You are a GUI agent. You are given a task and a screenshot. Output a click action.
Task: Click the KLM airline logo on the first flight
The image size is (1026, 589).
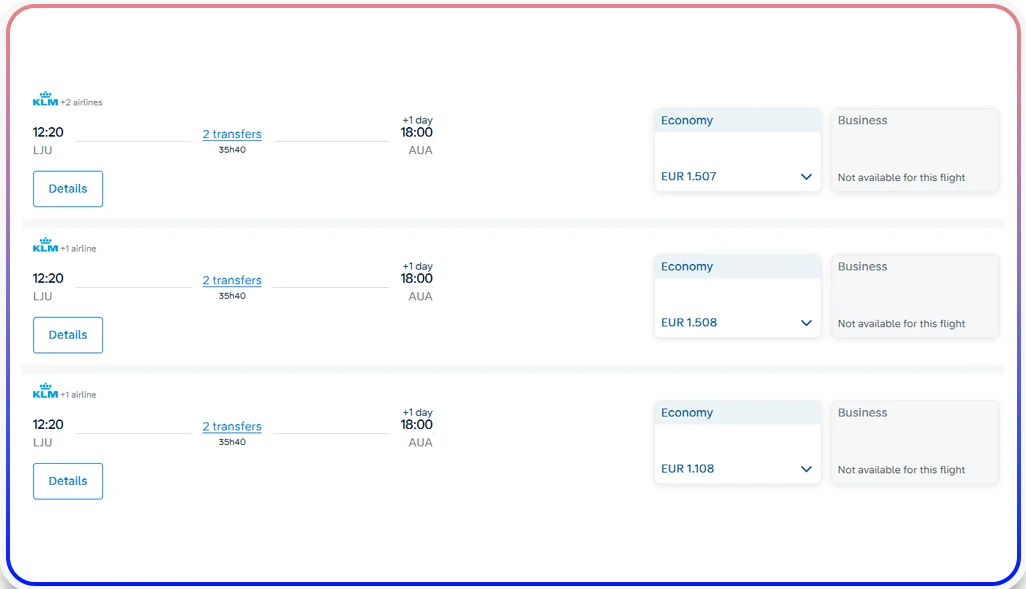(44, 98)
